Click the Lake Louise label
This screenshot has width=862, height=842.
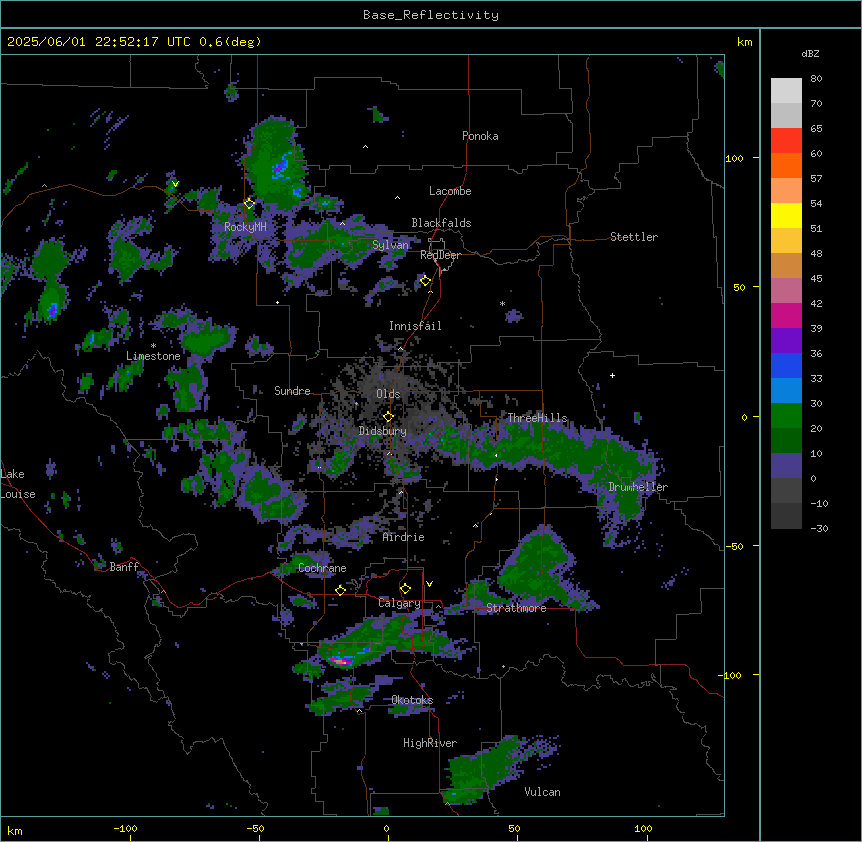click(x=18, y=484)
